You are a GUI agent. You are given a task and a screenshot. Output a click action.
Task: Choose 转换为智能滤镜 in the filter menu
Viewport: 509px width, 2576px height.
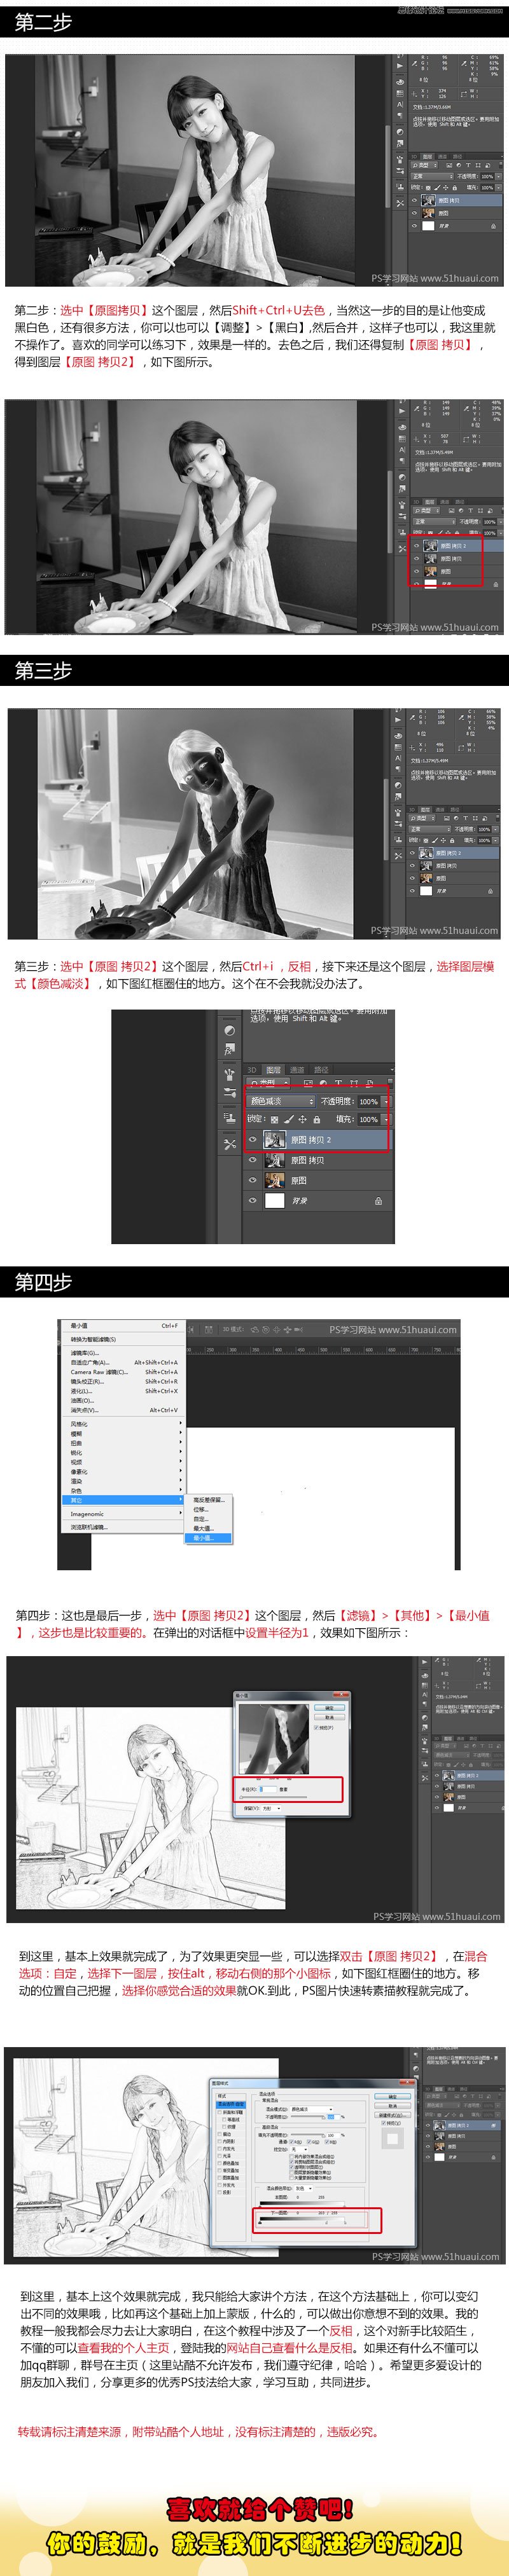(124, 1339)
